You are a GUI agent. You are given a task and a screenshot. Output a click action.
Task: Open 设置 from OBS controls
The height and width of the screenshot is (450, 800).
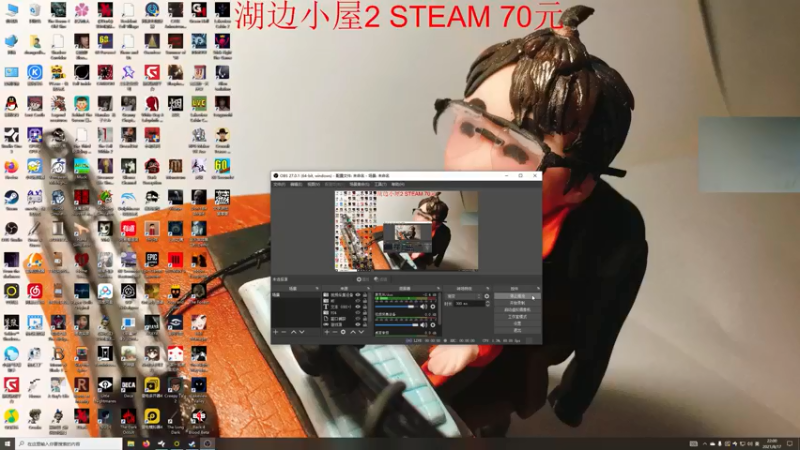pyautogui.click(x=517, y=323)
